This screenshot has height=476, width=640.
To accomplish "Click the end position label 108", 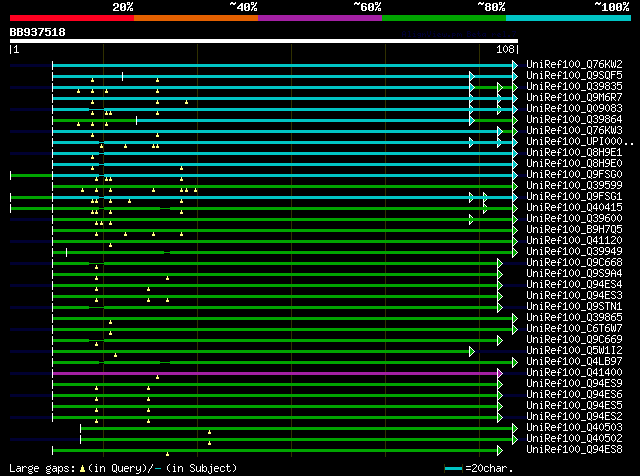I will coord(505,49).
